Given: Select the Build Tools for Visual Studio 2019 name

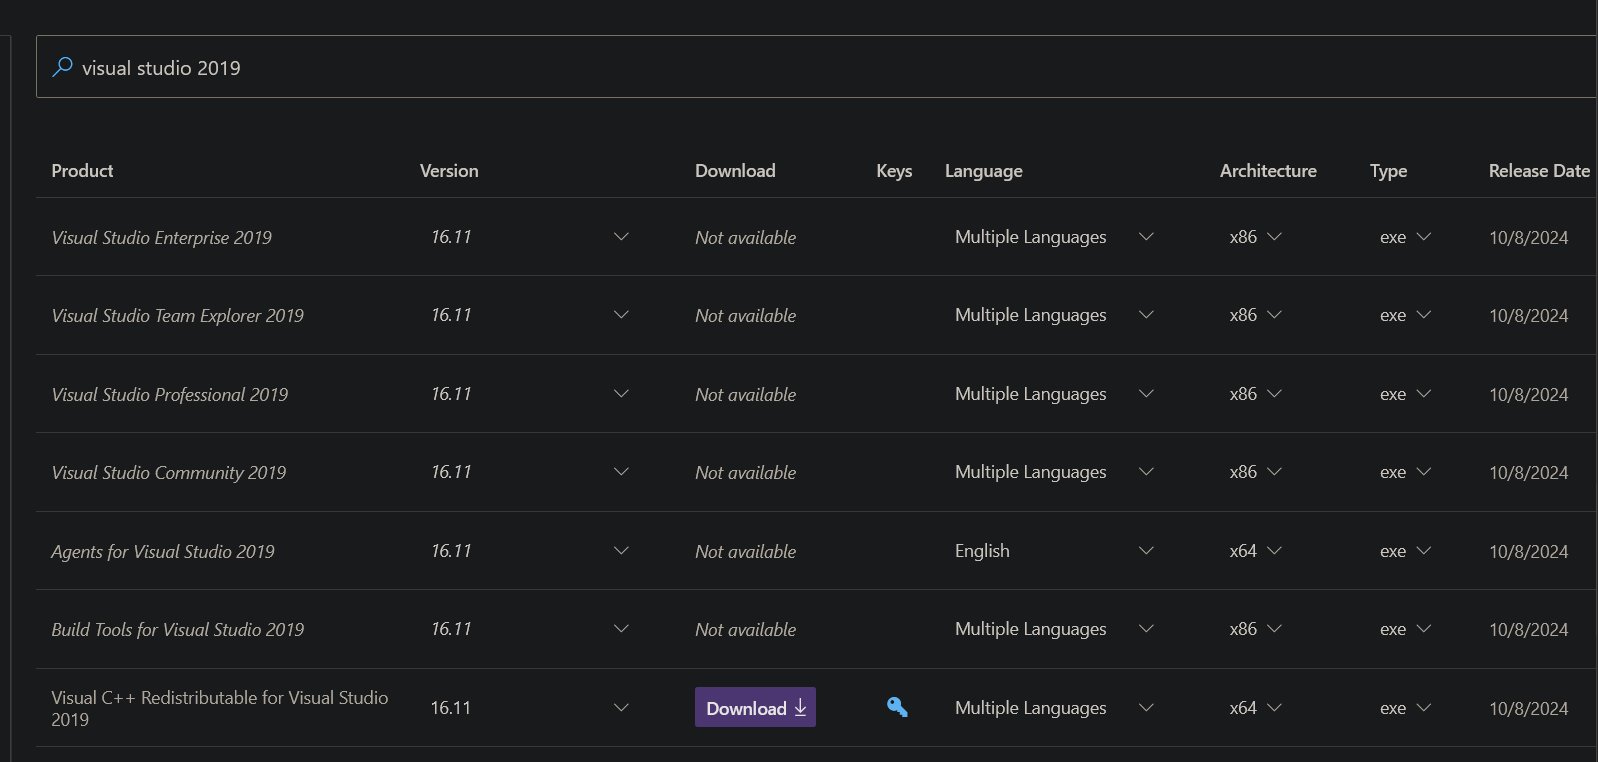Looking at the screenshot, I should click(x=177, y=630).
